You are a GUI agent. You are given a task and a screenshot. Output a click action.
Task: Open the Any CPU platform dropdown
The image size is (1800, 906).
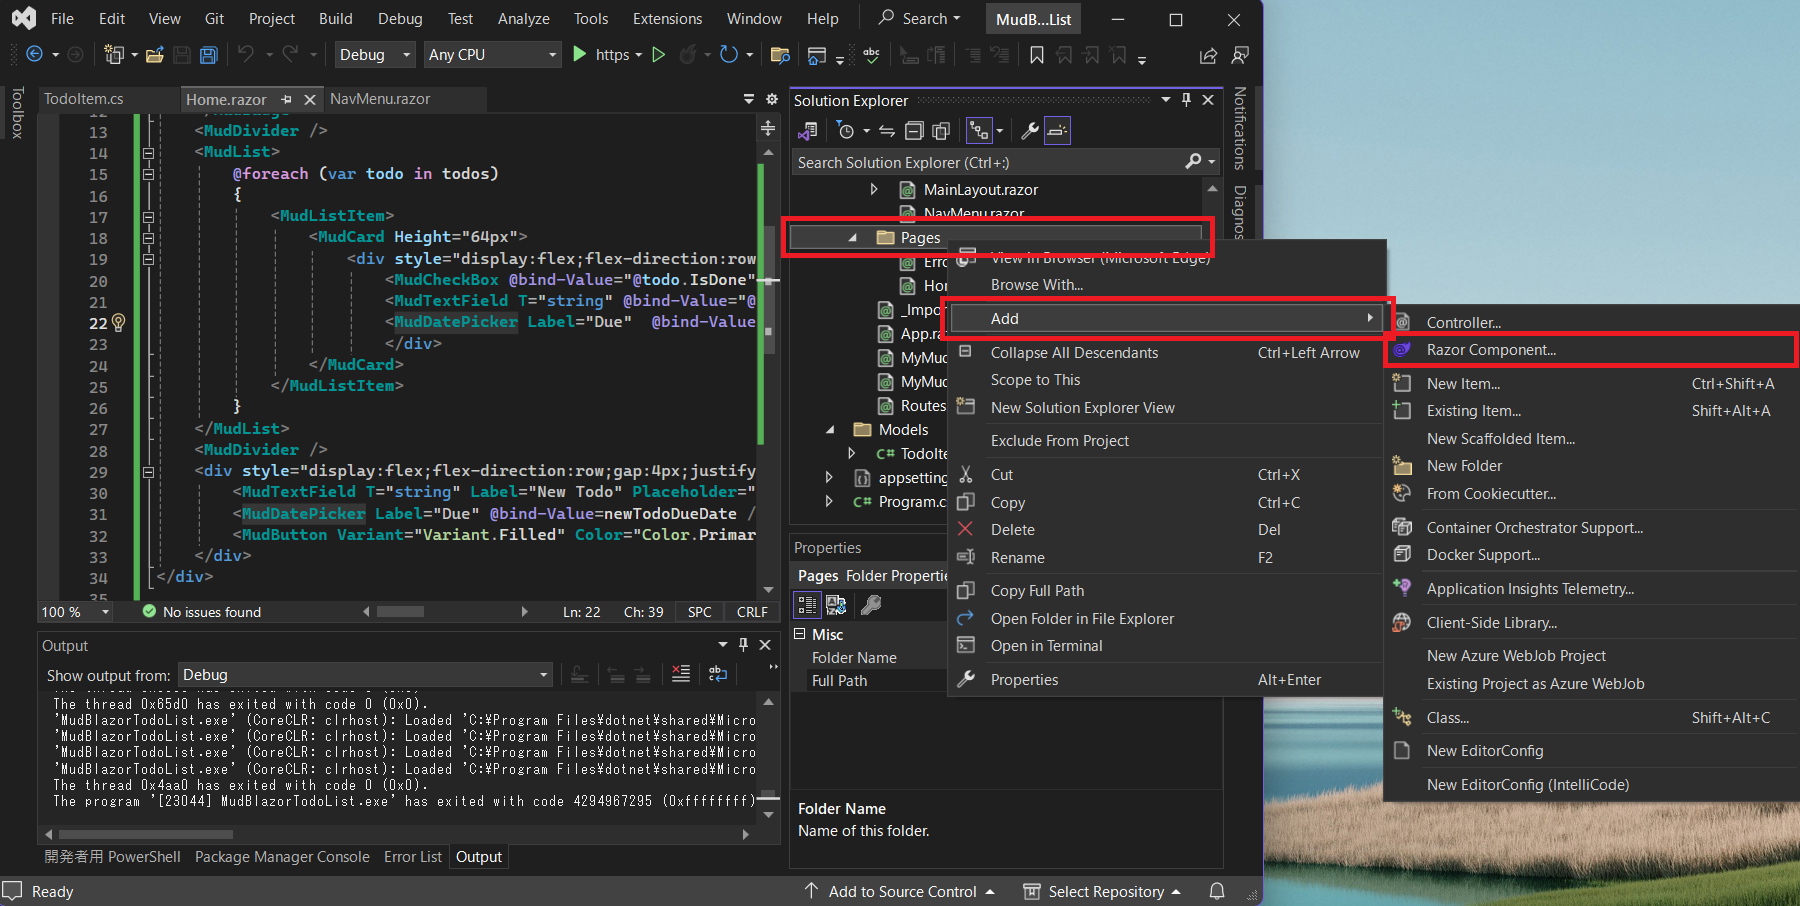(x=492, y=55)
